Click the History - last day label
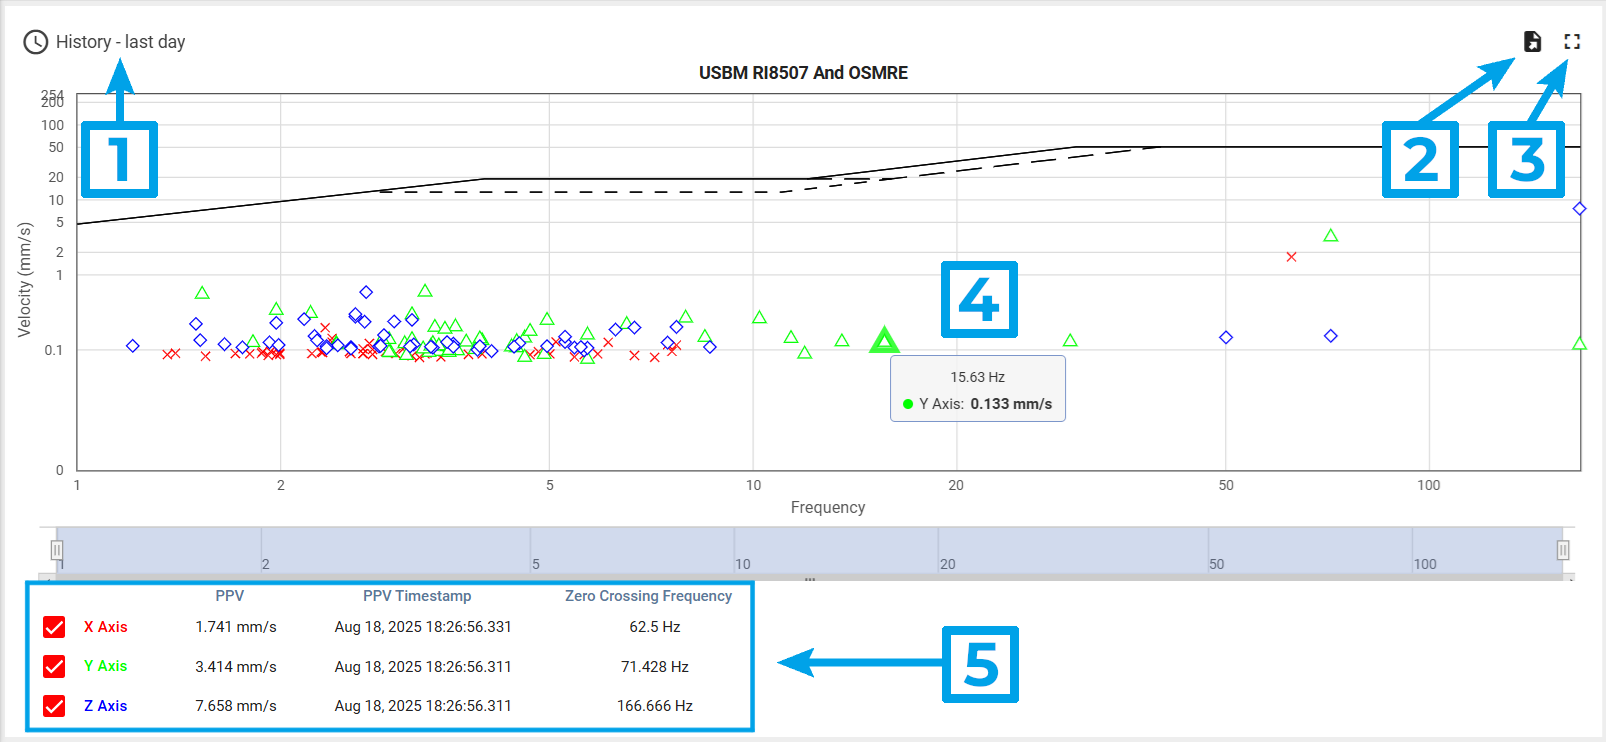The width and height of the screenshot is (1606, 742). (120, 42)
